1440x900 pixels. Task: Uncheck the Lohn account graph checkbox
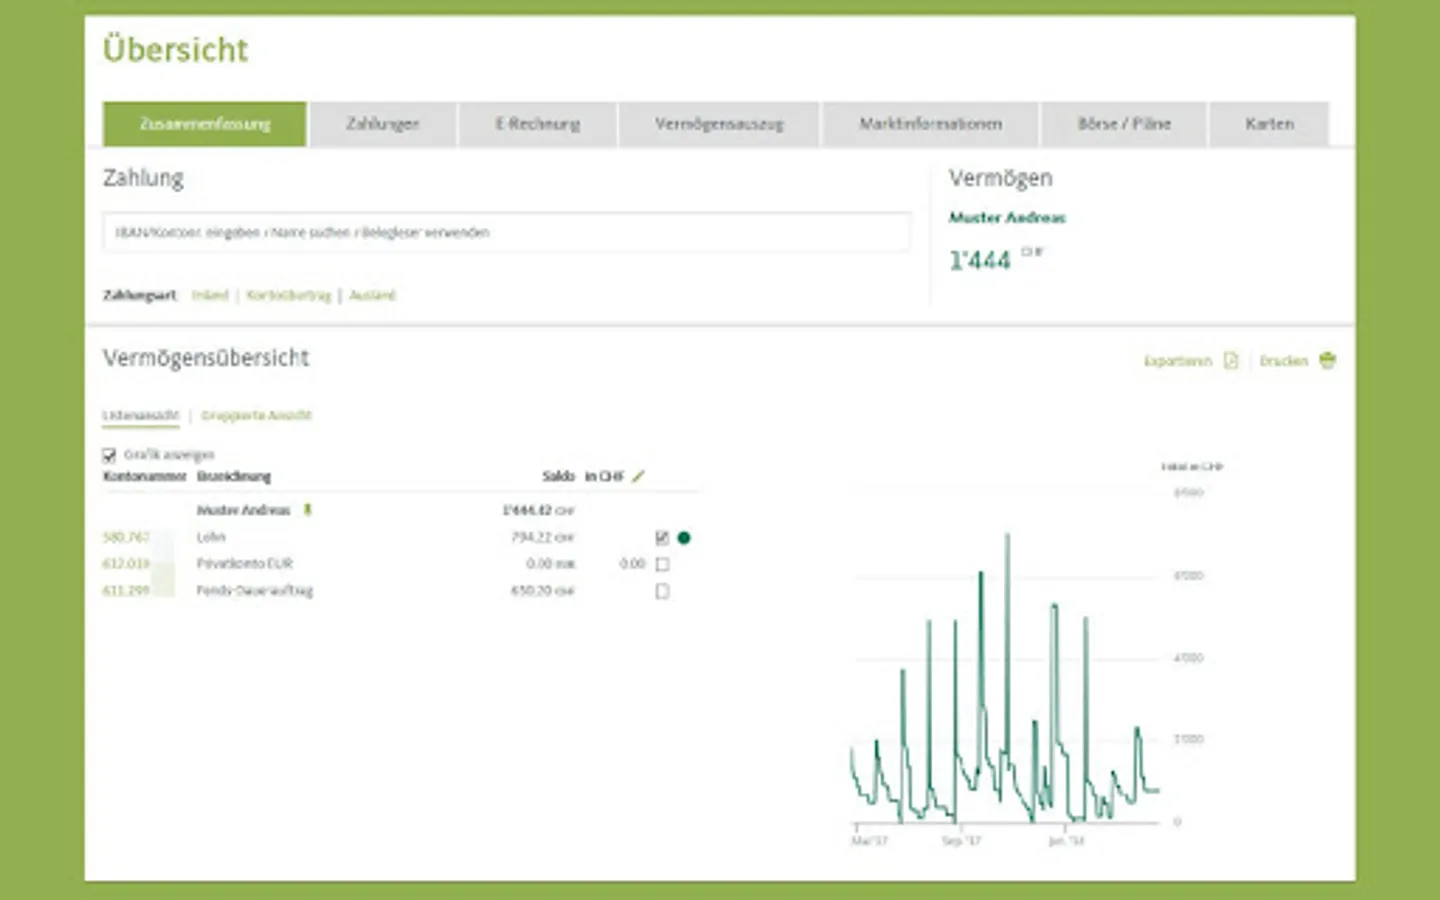click(x=662, y=538)
